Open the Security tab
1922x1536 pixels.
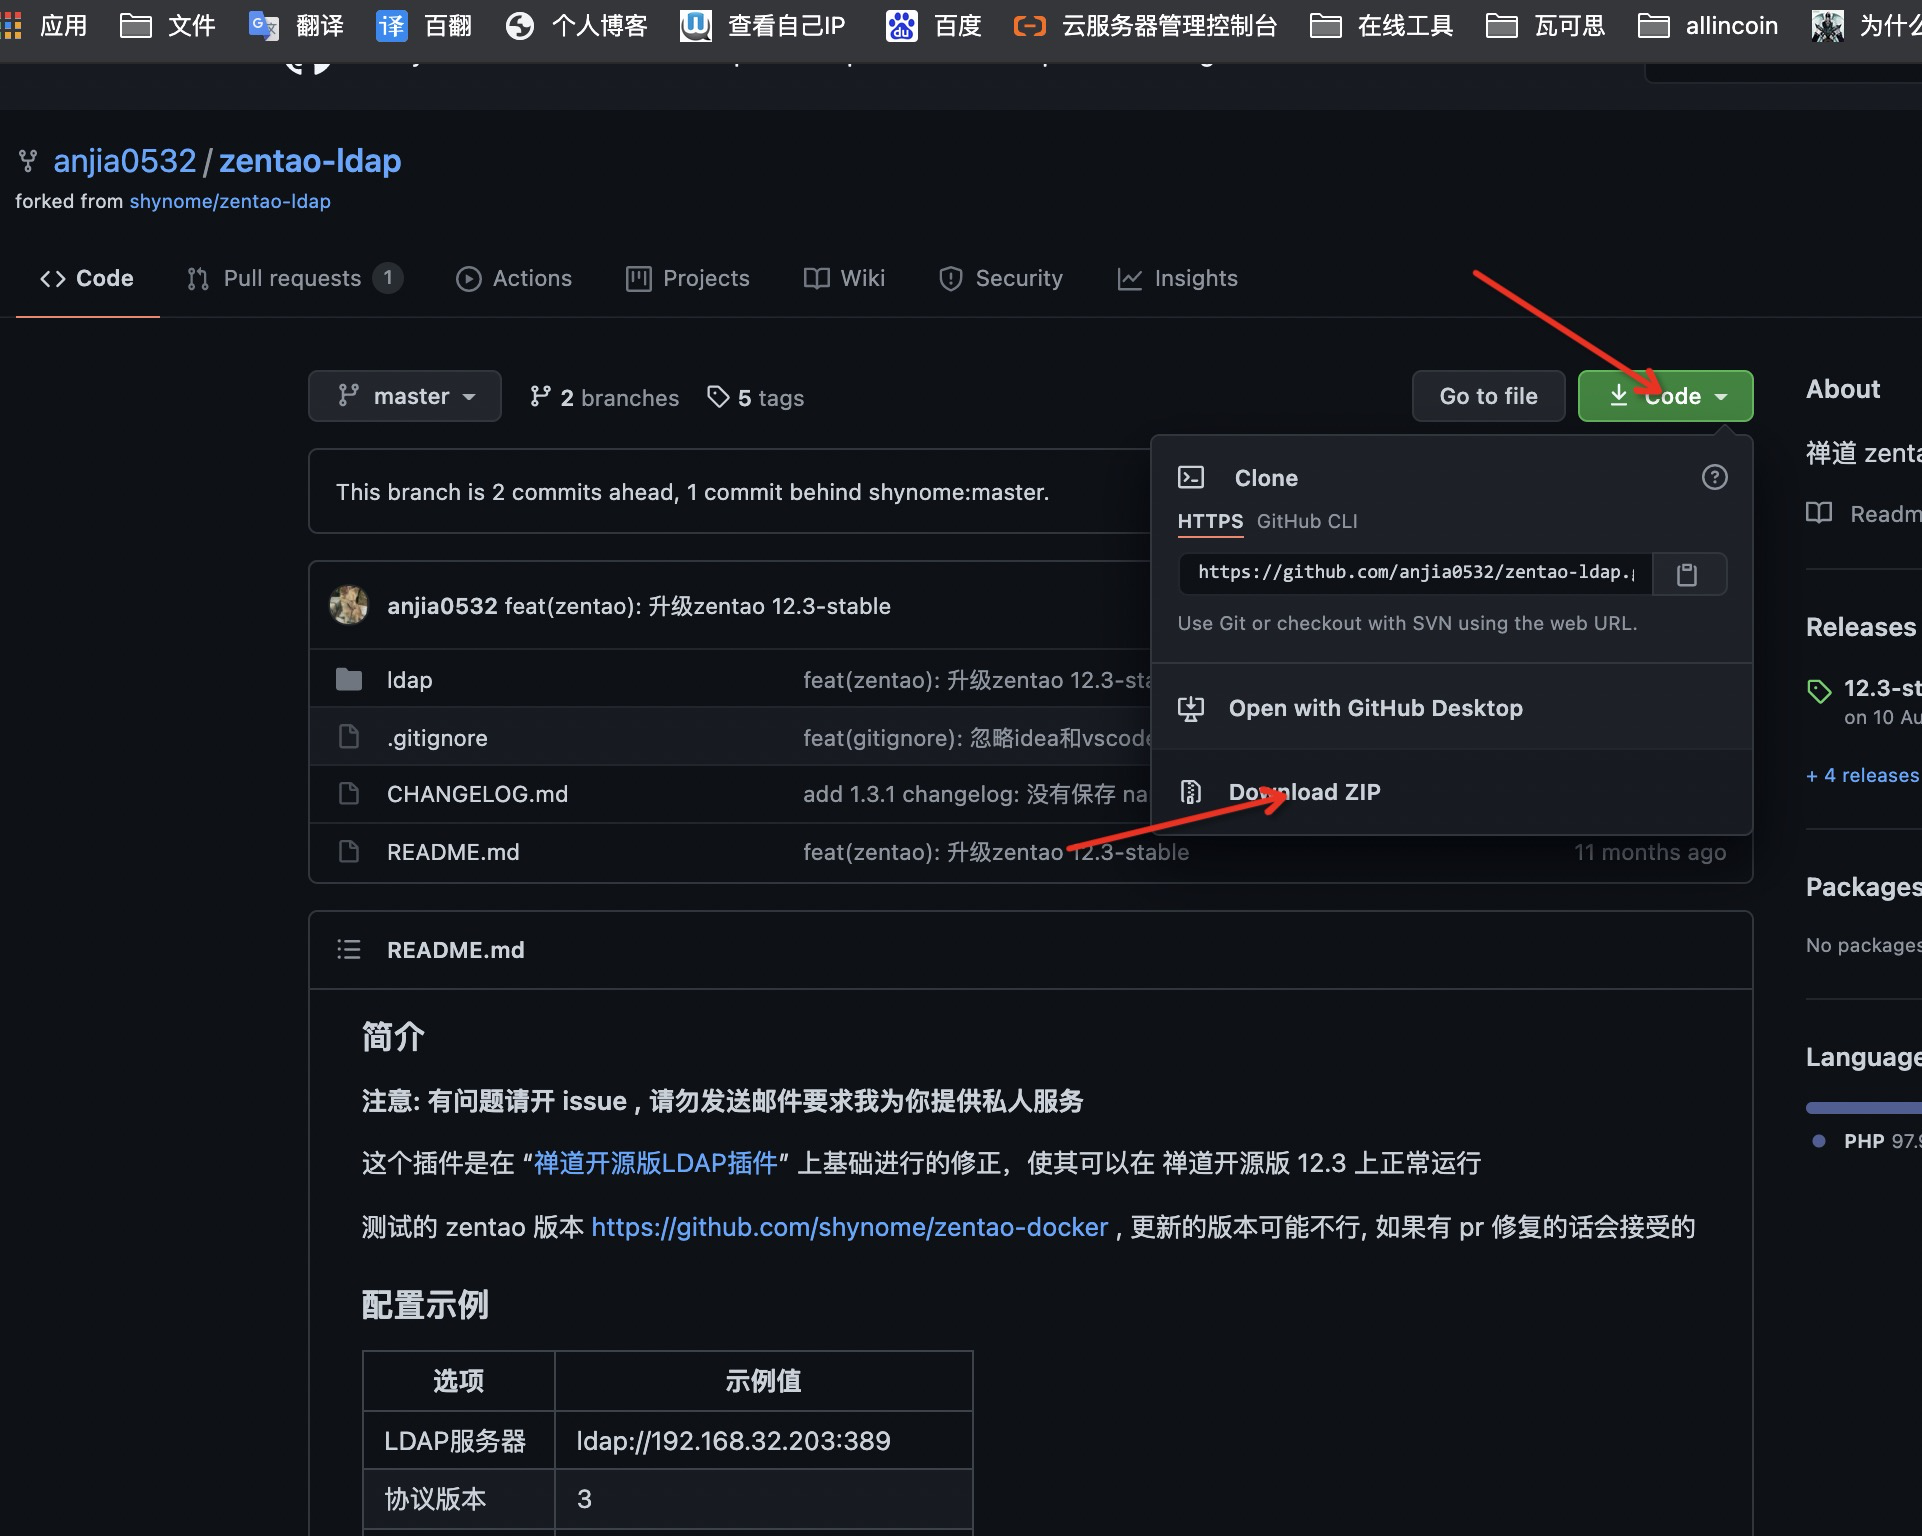[1001, 278]
